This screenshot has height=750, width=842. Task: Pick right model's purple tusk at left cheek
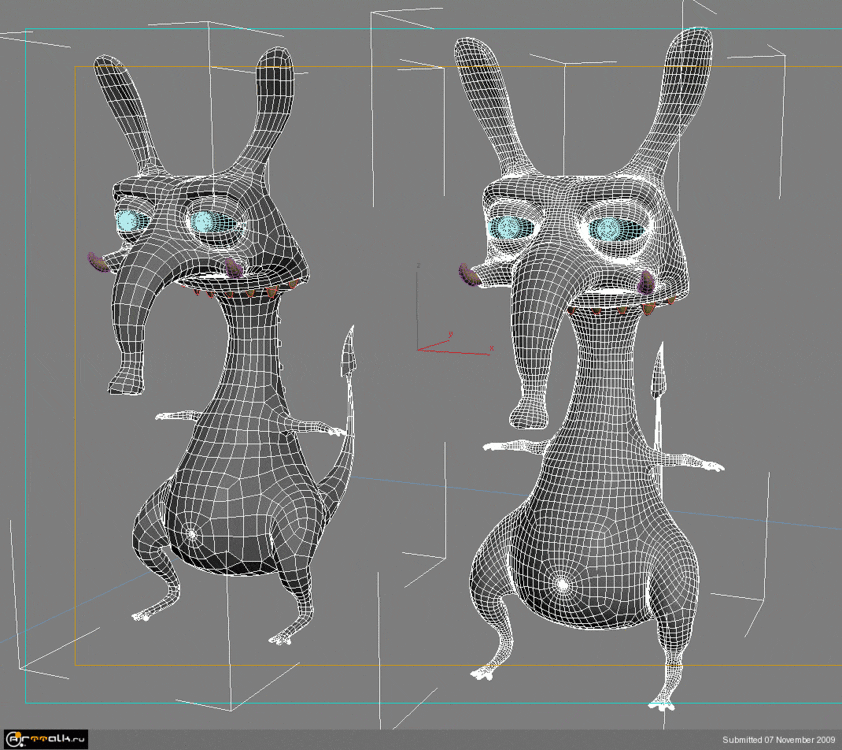pos(468,275)
